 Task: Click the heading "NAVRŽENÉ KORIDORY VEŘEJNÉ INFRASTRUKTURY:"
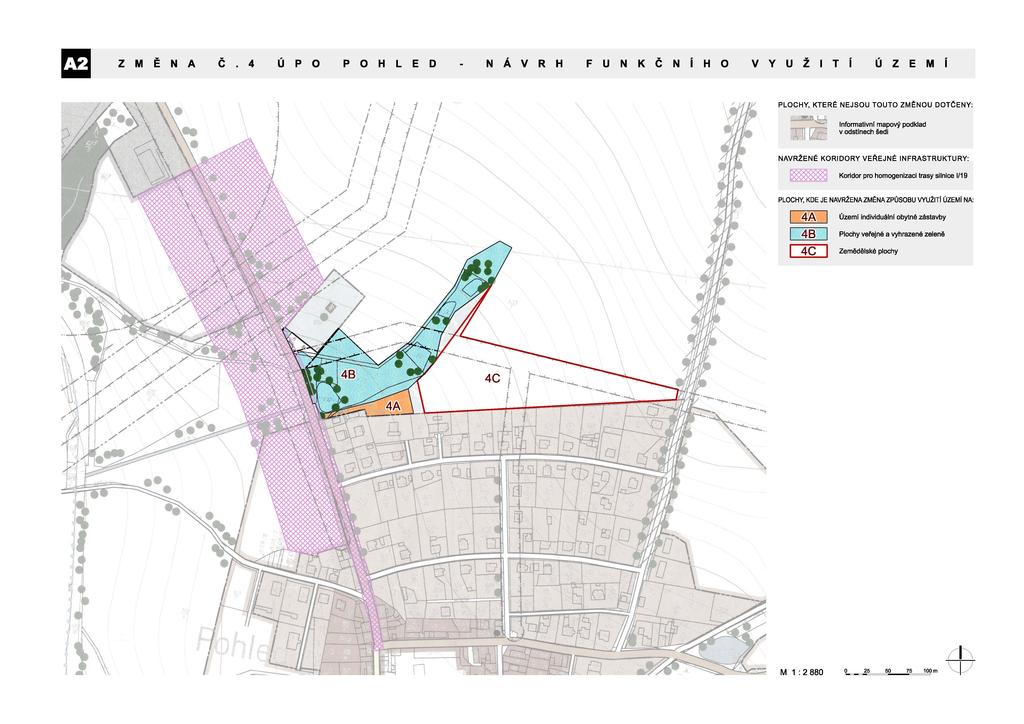click(873, 159)
